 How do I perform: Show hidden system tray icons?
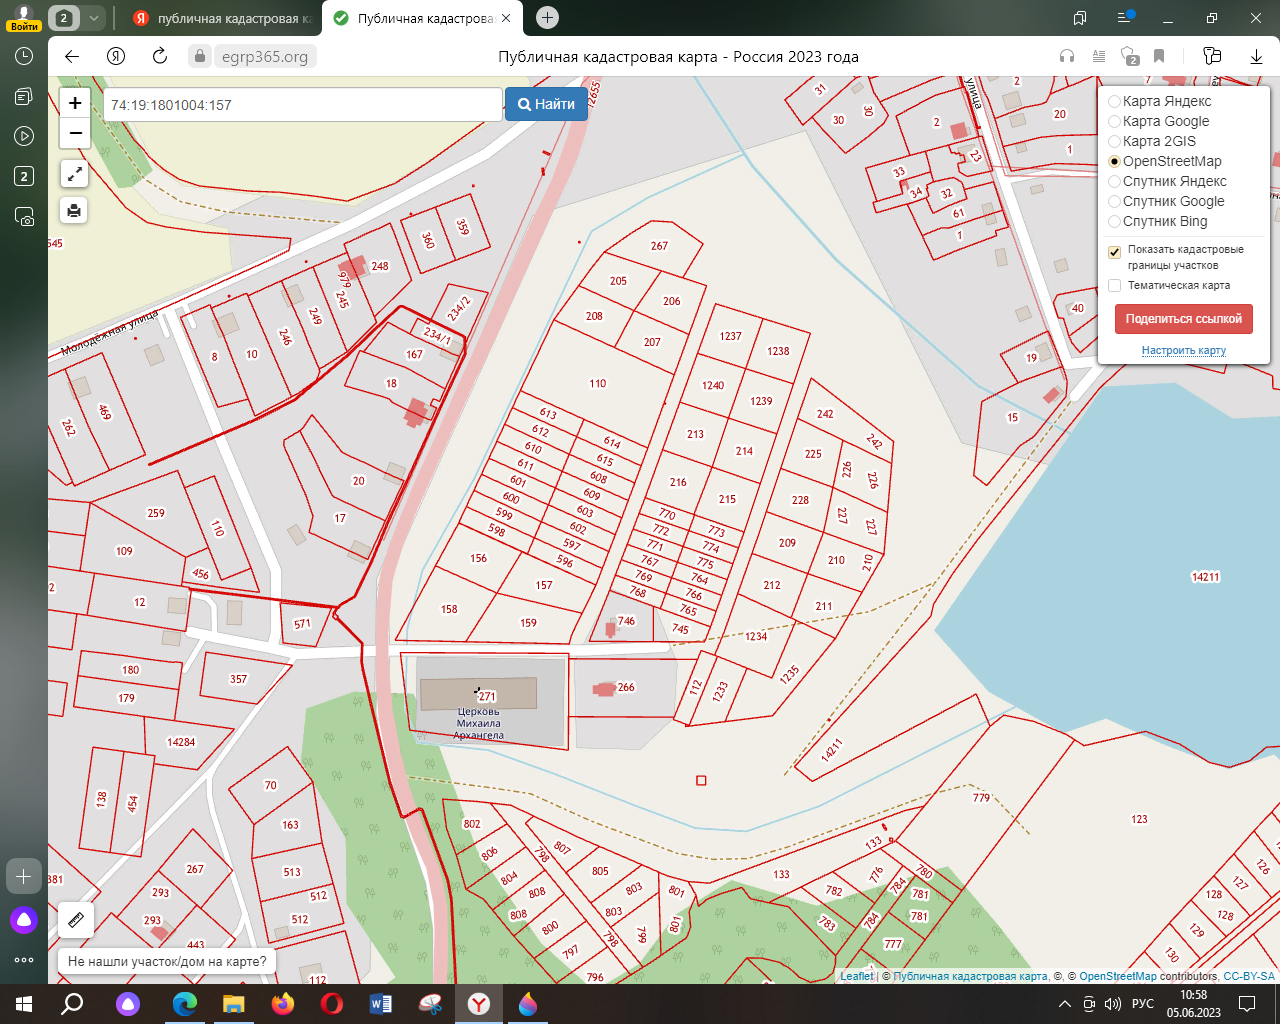[1064, 1004]
